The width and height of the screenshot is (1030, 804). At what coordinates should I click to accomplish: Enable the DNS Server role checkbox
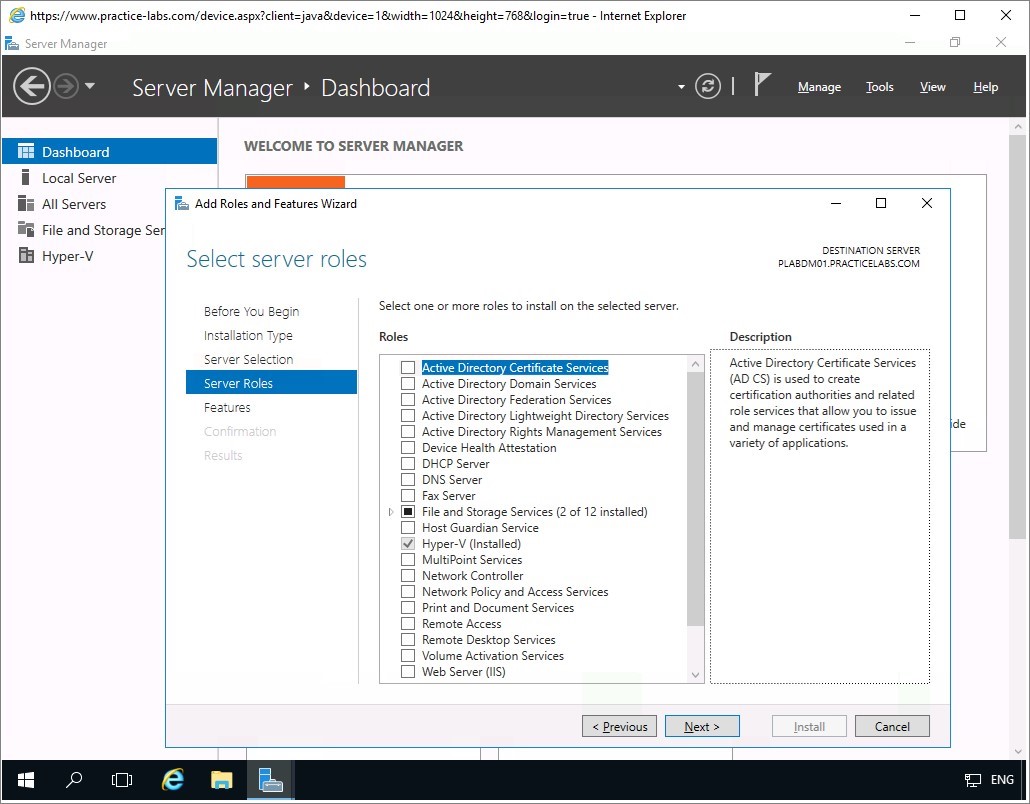click(408, 480)
